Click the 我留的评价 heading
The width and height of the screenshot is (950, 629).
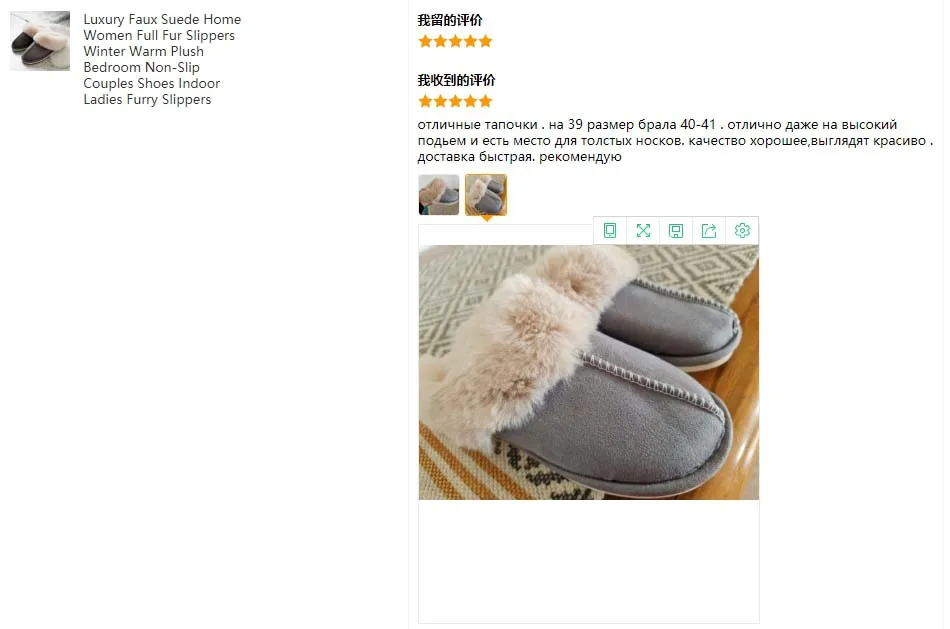(x=450, y=20)
